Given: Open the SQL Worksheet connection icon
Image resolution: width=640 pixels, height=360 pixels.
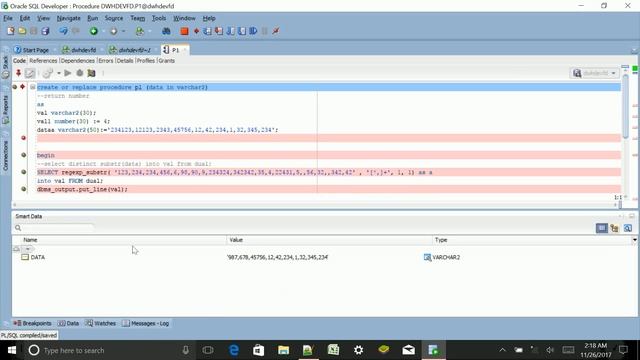Looking at the screenshot, I should click(140, 31).
